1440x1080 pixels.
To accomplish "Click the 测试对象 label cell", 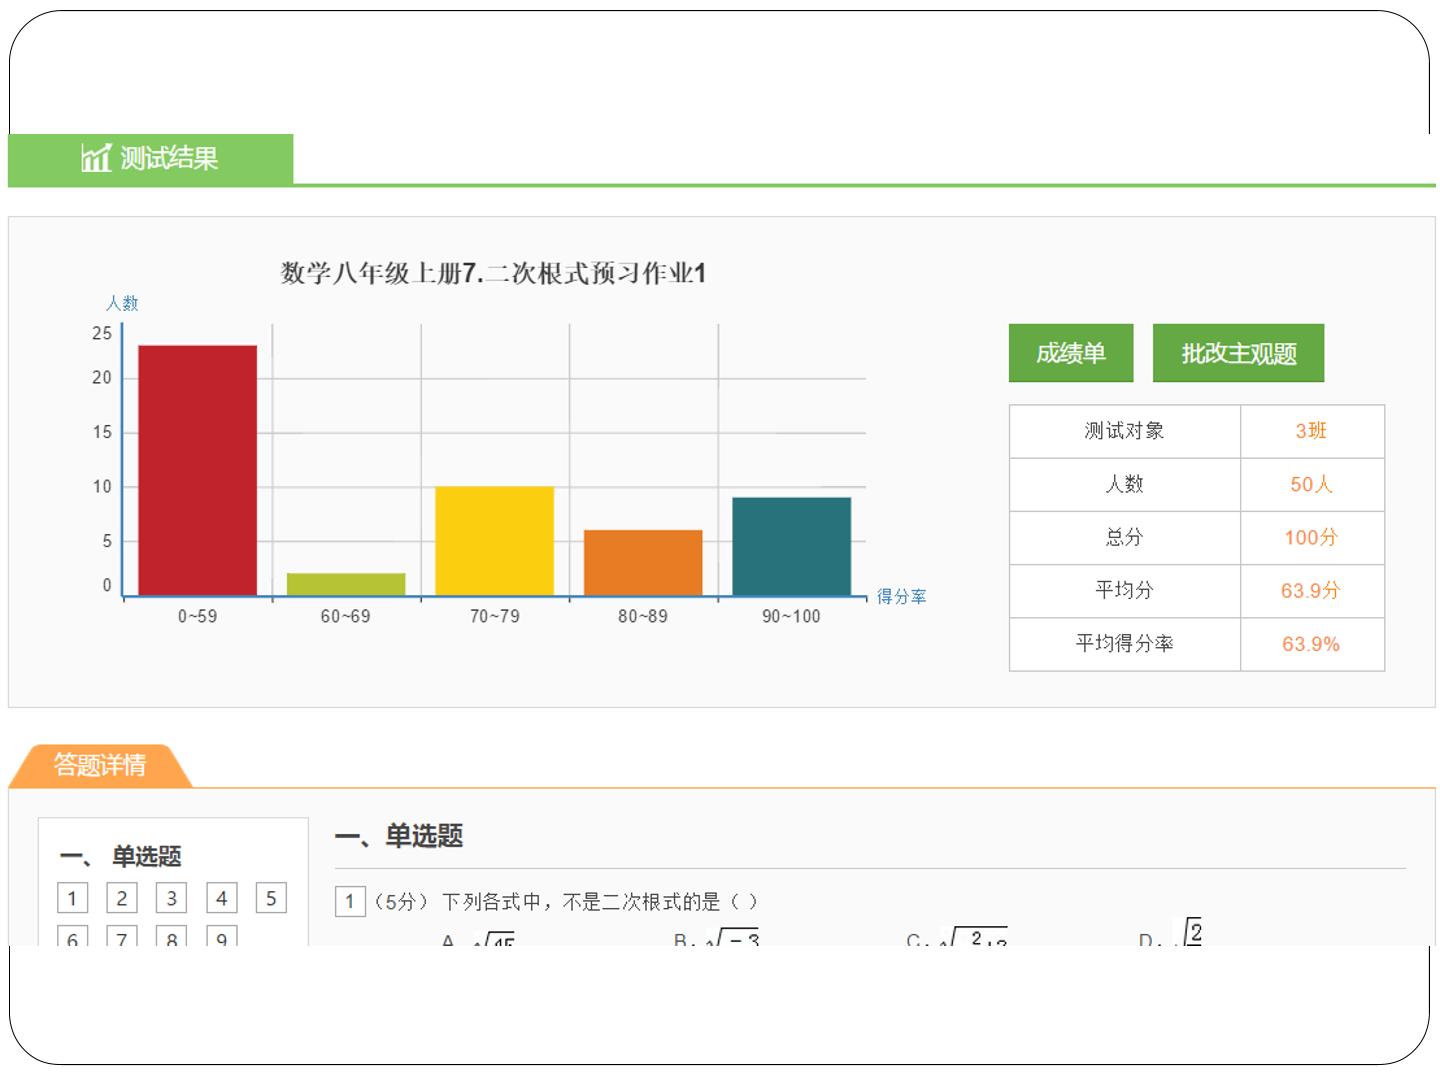I will (x=1125, y=431).
